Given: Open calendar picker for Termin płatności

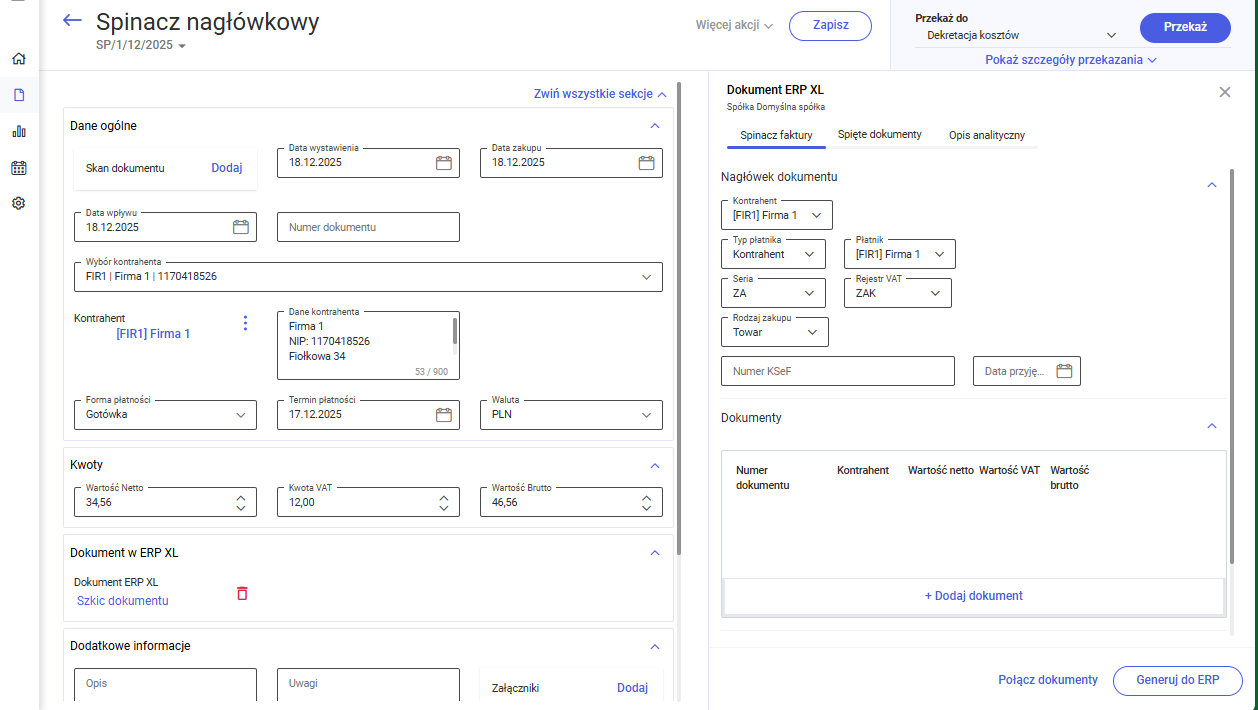Looking at the screenshot, I should click(443, 415).
